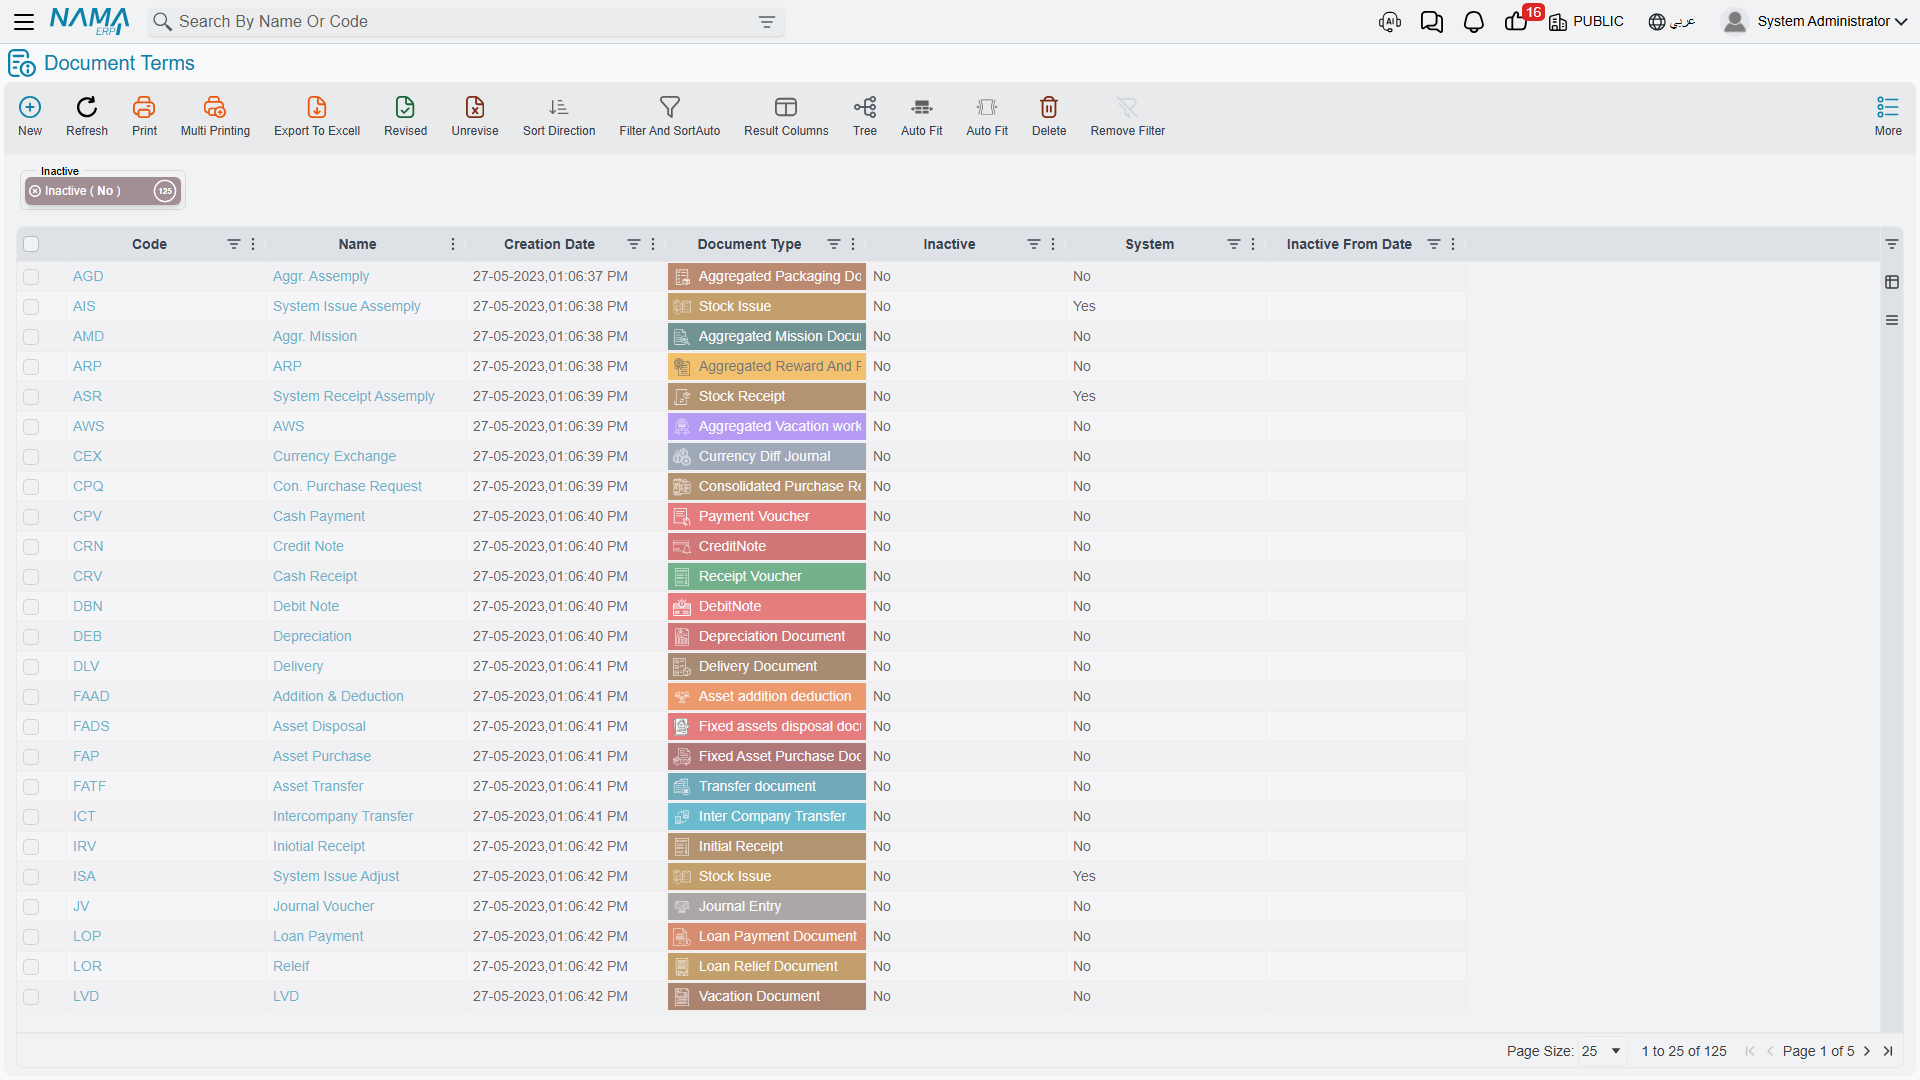
Task: Sort by the Inactive column header
Action: (x=949, y=244)
